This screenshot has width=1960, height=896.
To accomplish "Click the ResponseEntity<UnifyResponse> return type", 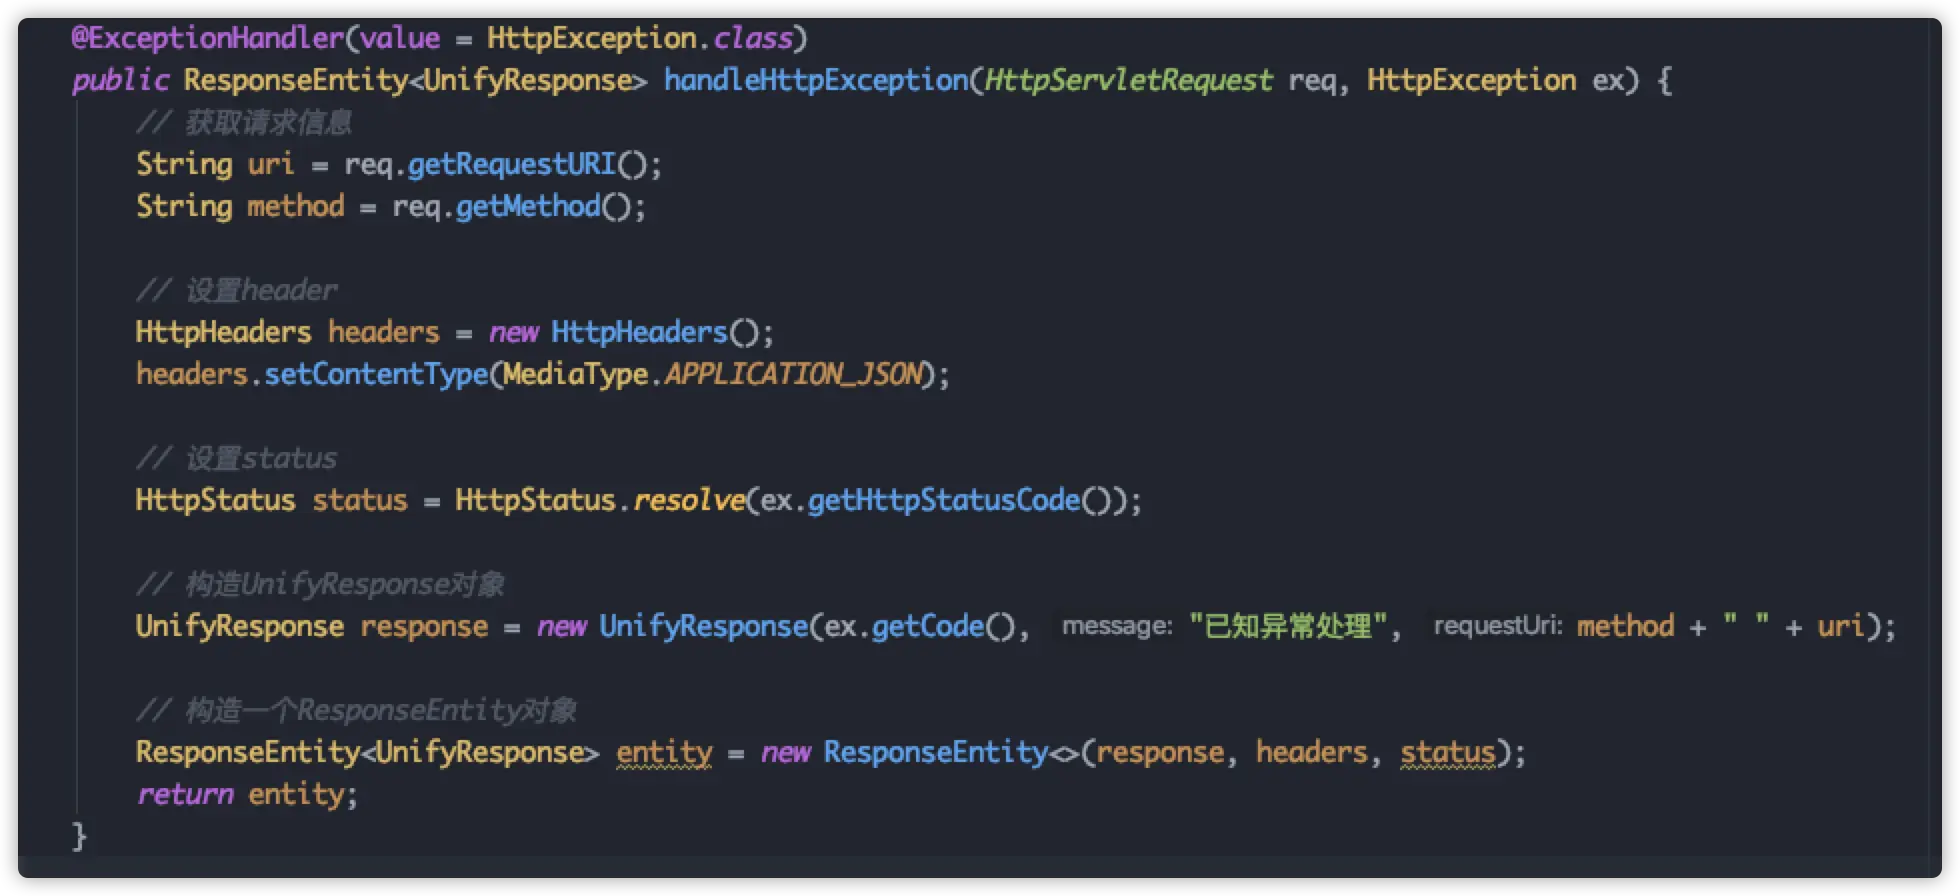I will click(416, 80).
